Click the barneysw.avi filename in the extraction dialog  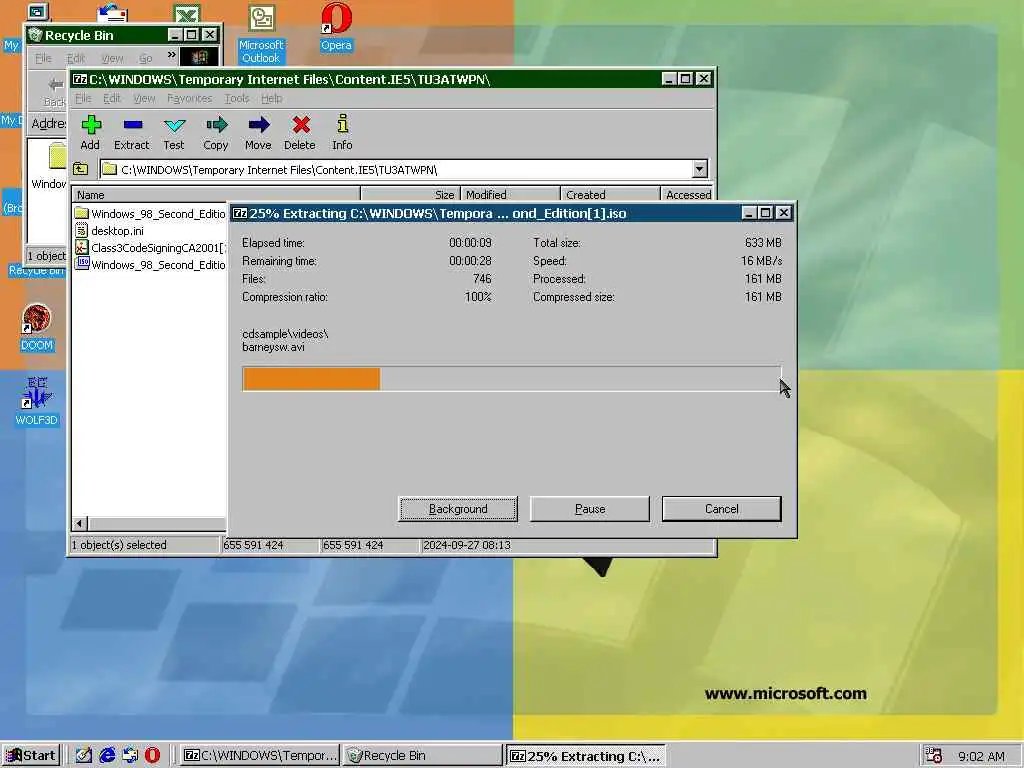click(x=274, y=347)
